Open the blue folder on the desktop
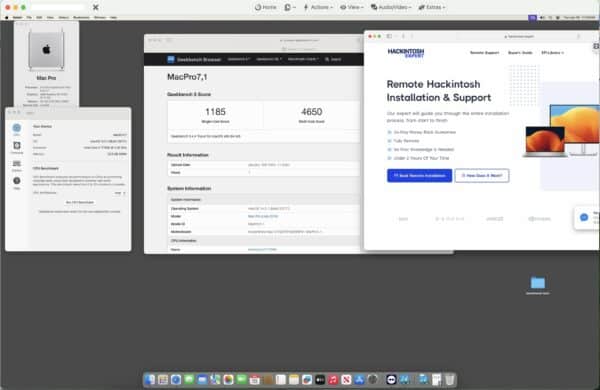 click(538, 283)
